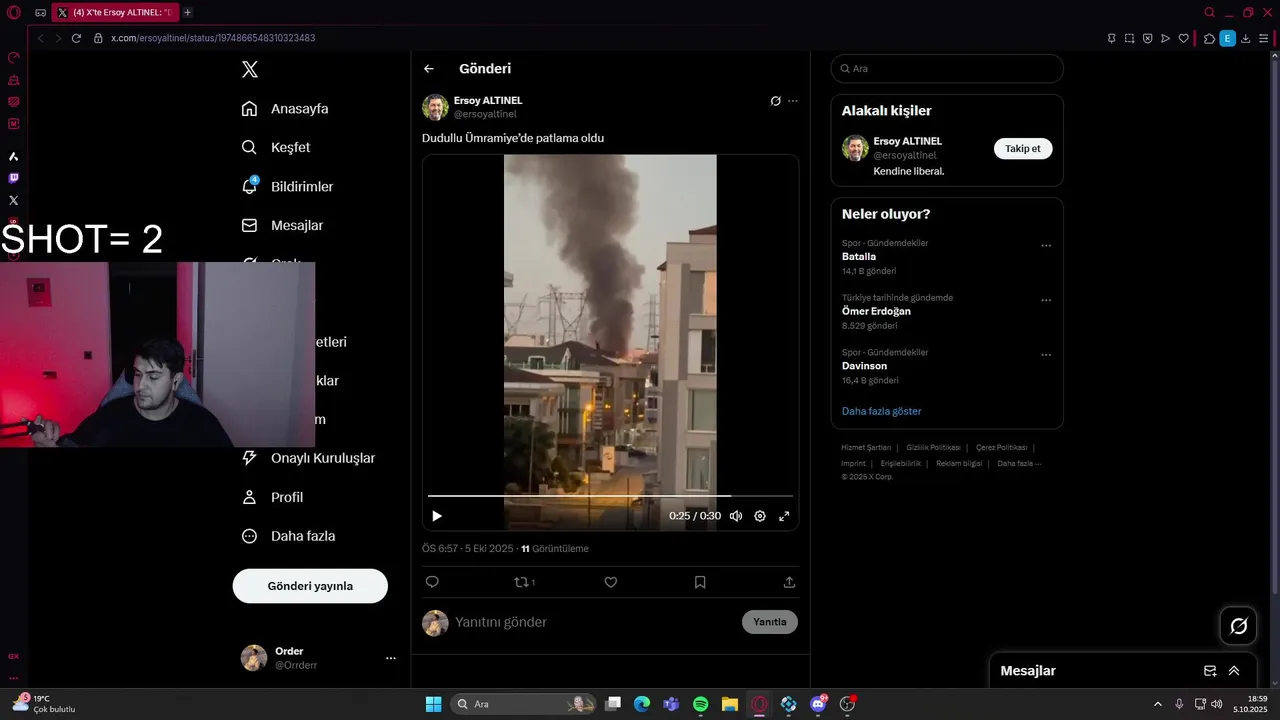Screen dimensions: 1280x720
Task: Open Windows Start menu
Action: 433,704
